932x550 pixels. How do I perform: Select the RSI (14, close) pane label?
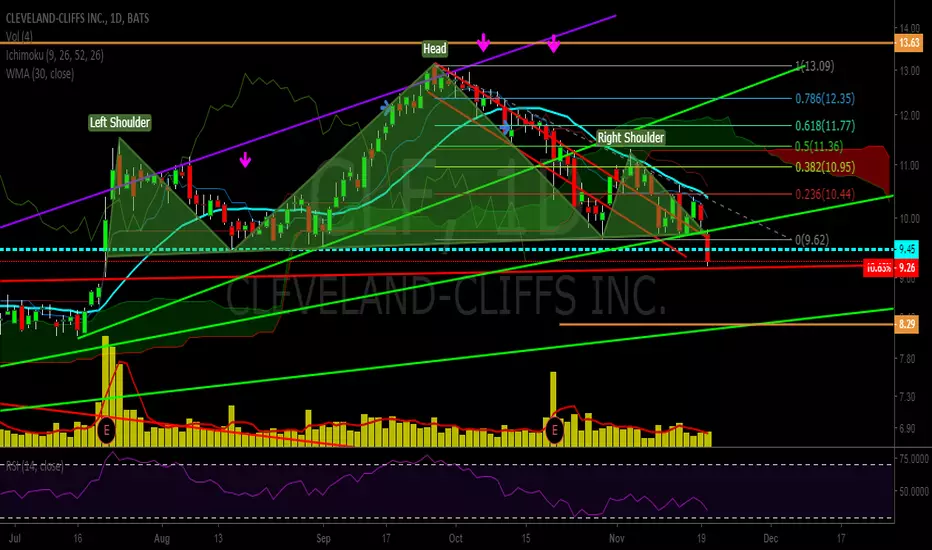[35, 466]
